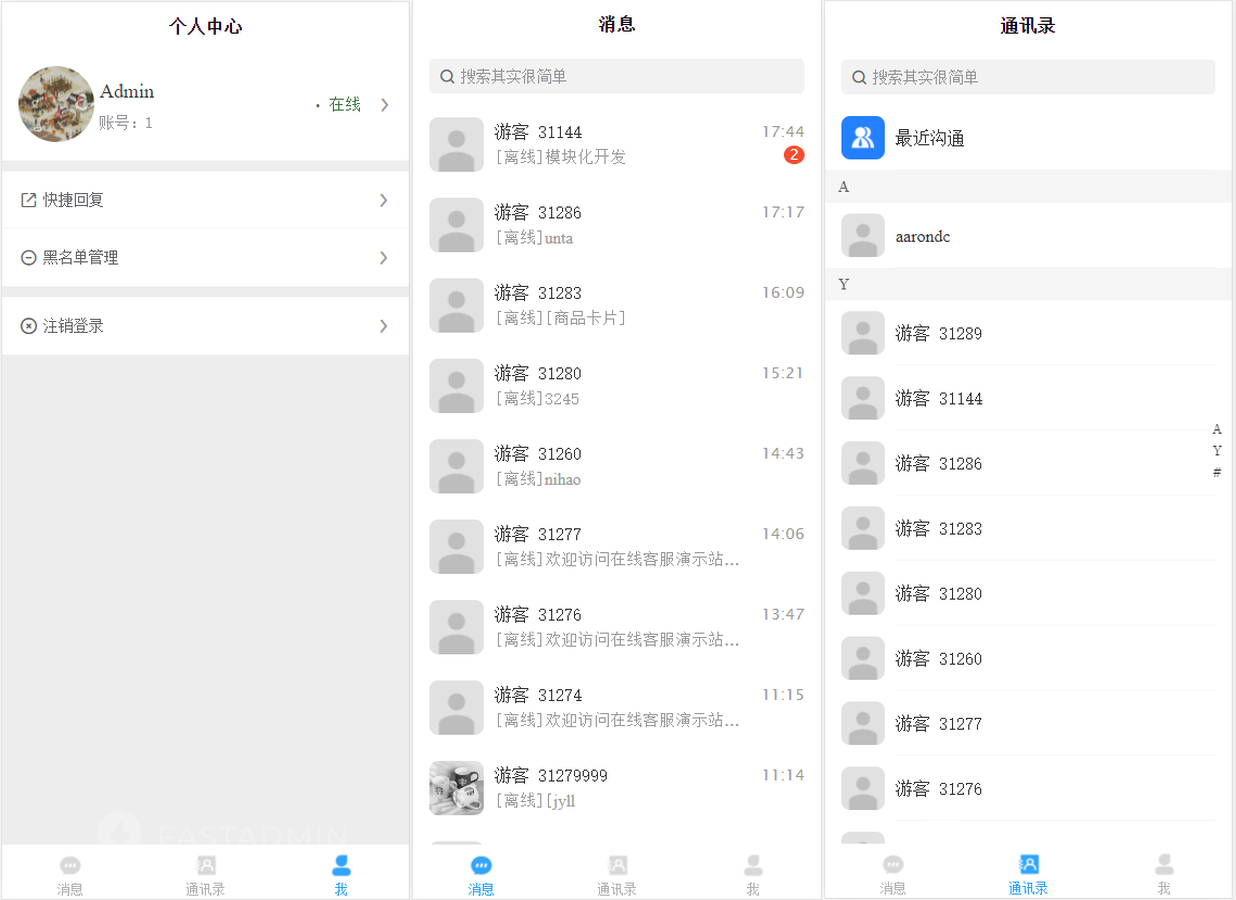
Task: Open the 最近沟通 blue contacts icon
Action: click(x=863, y=137)
